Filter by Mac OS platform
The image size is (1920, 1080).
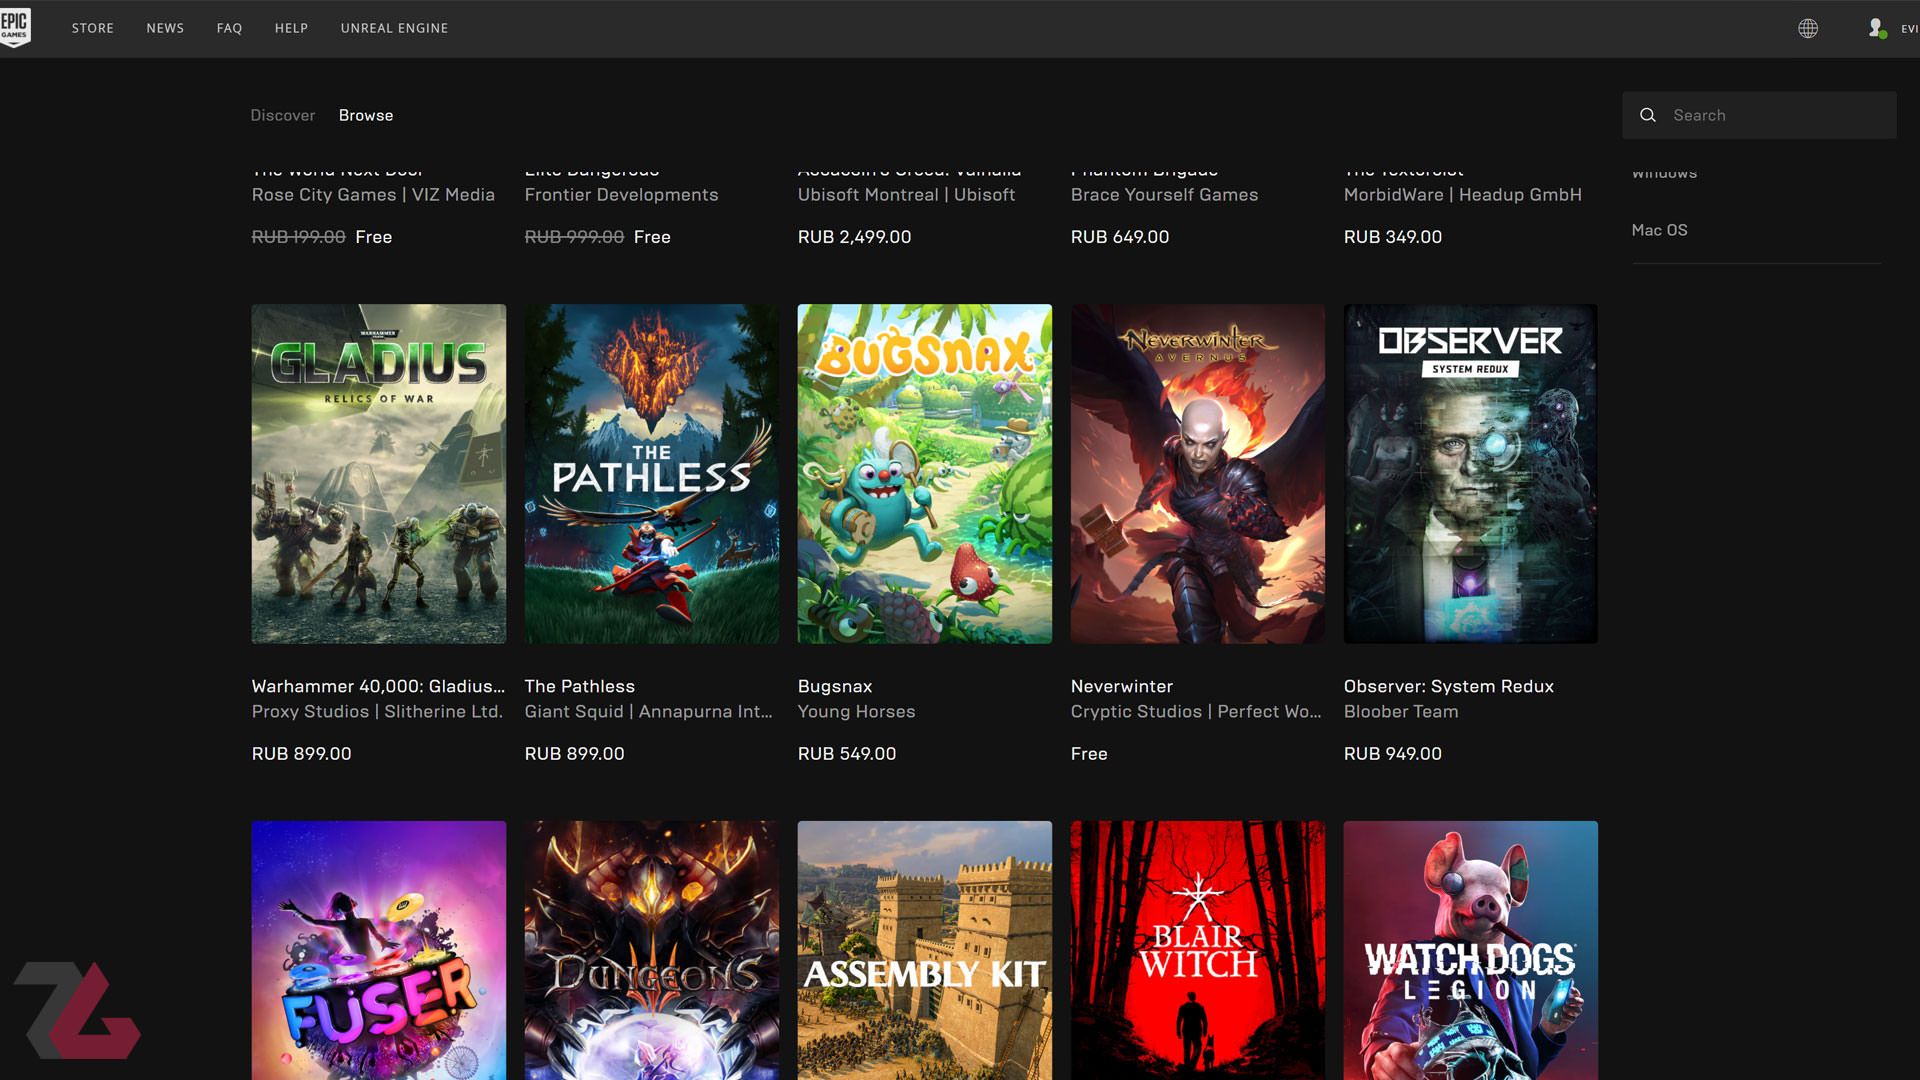pyautogui.click(x=1659, y=230)
